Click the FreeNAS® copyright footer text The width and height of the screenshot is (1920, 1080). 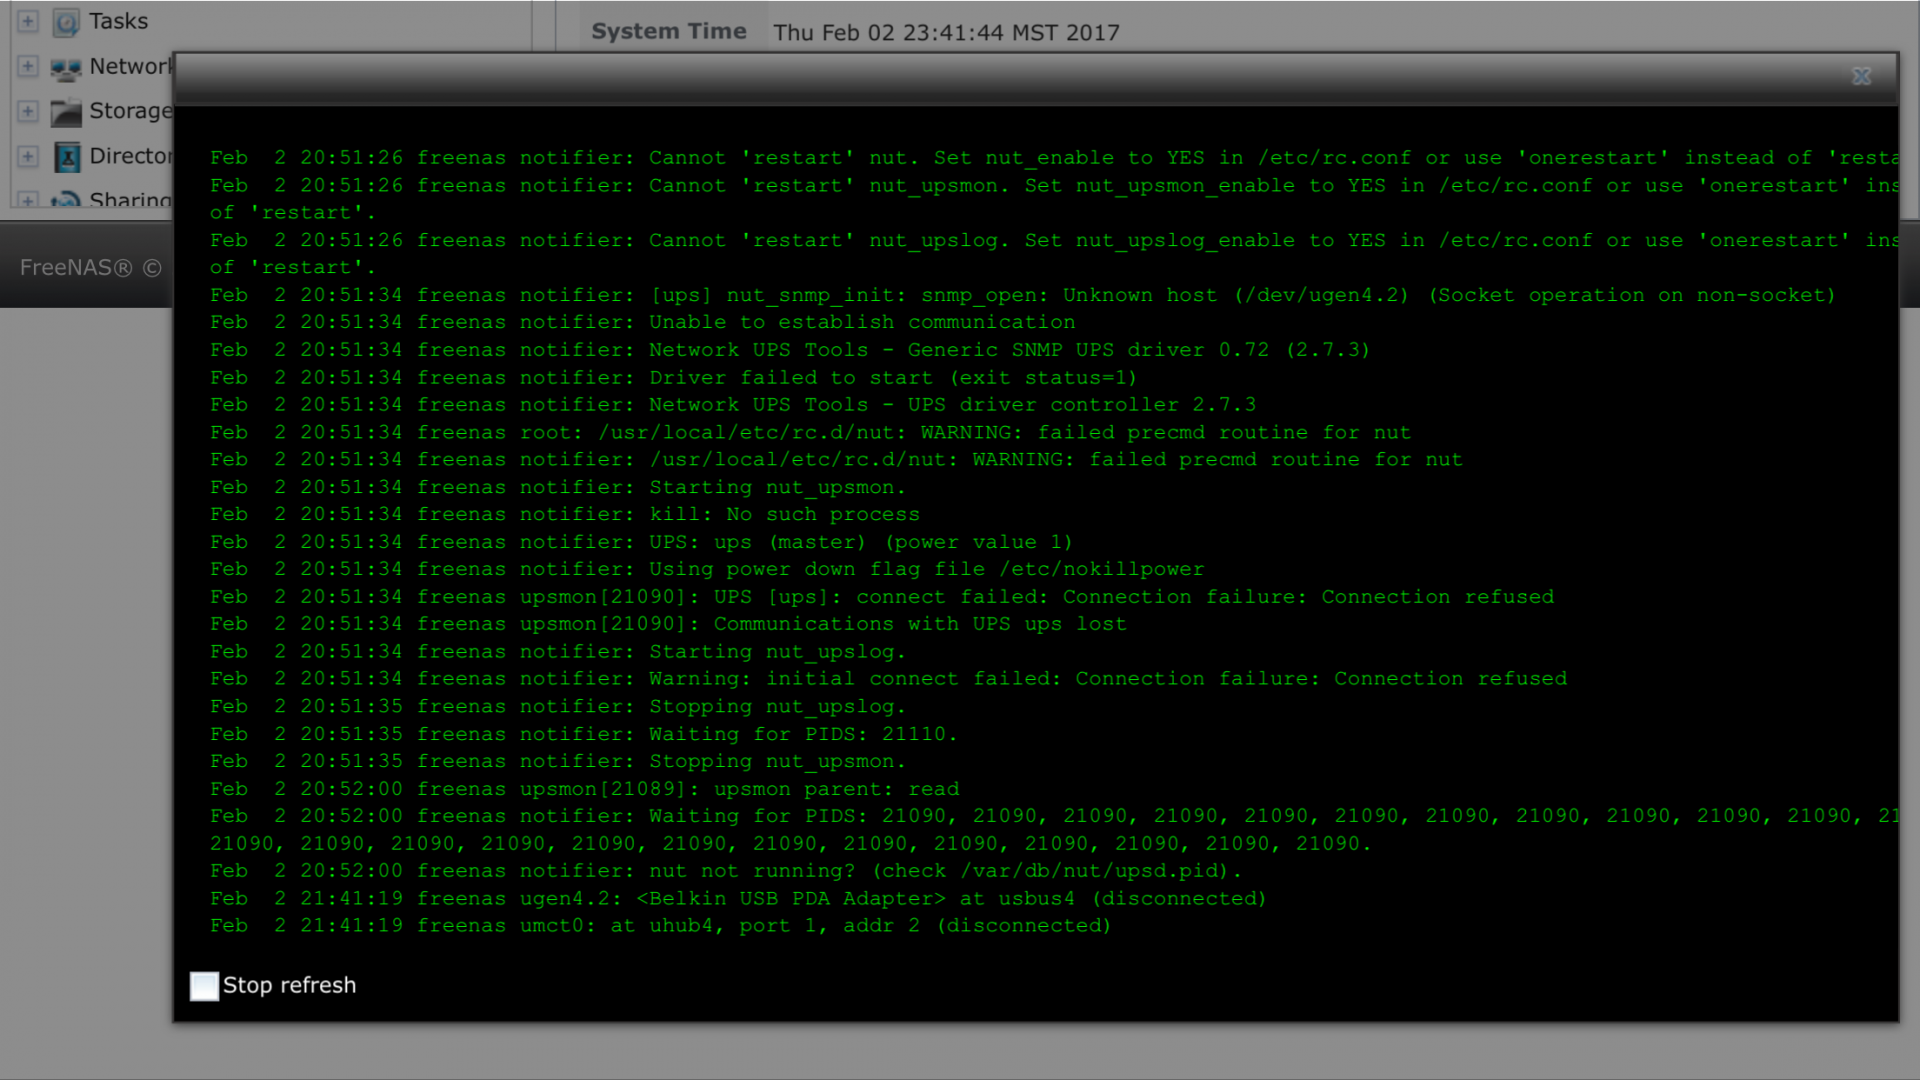tap(90, 268)
